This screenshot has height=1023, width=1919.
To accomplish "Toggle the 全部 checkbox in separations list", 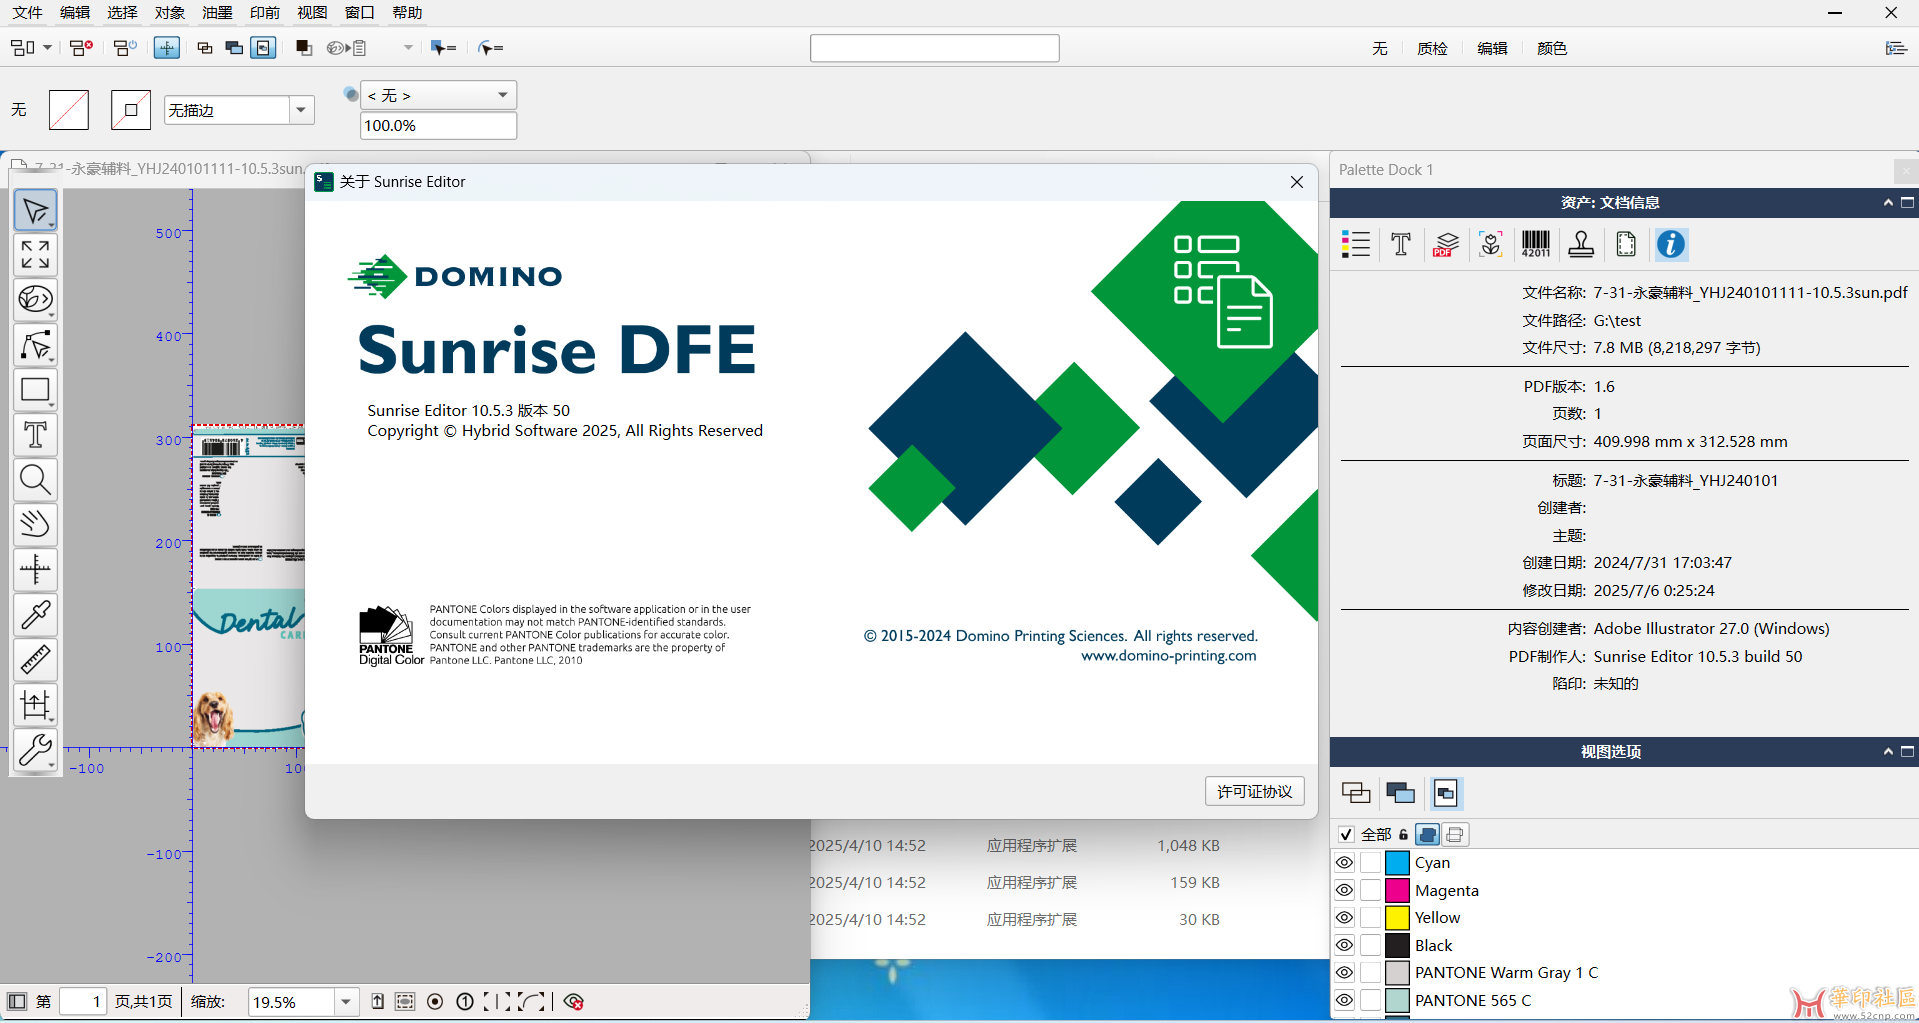I will click(x=1346, y=834).
